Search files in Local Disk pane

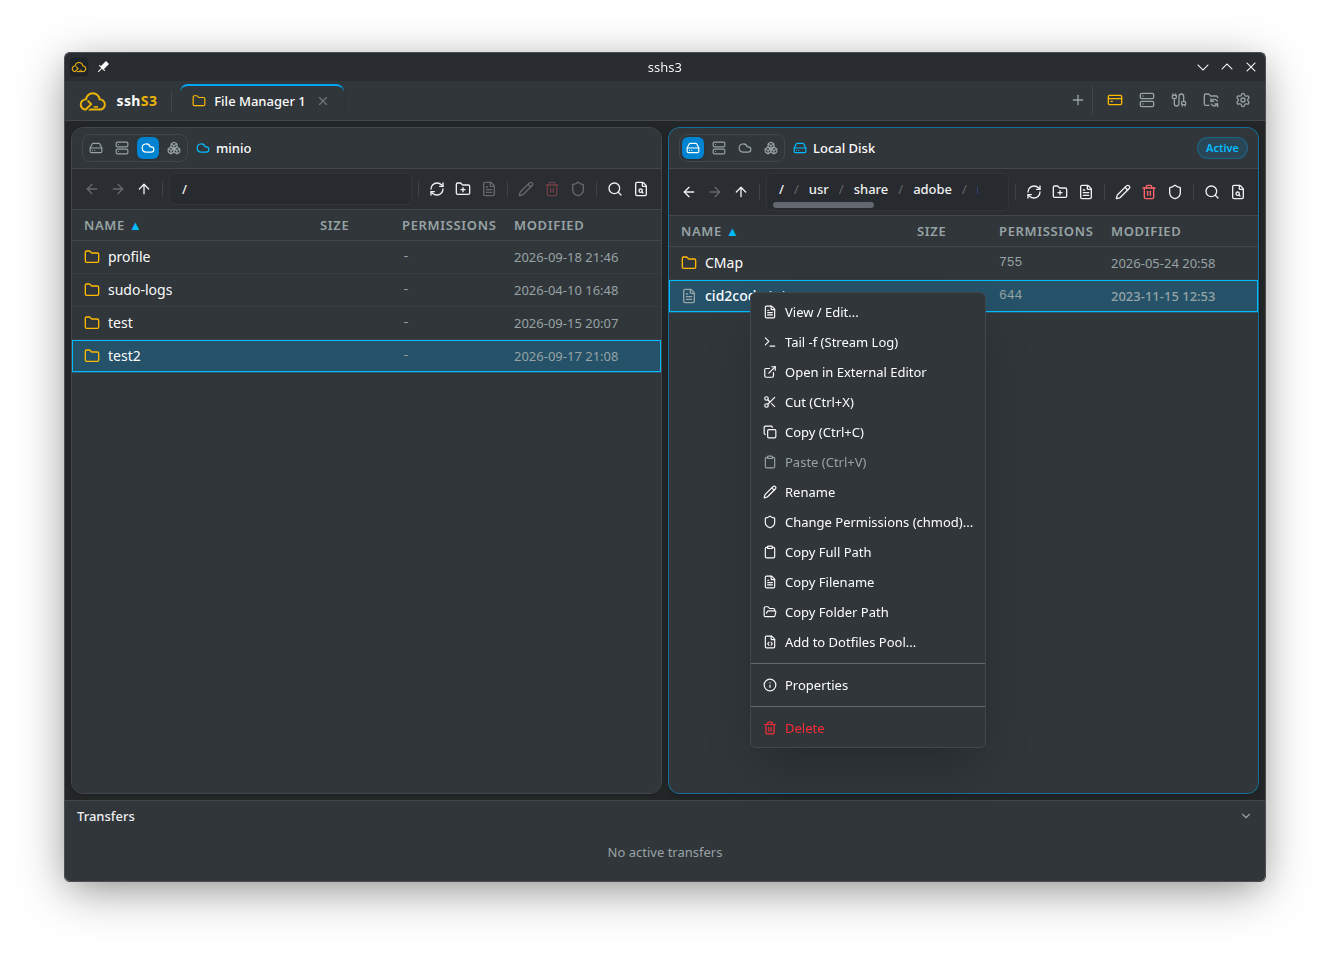pyautogui.click(x=1212, y=192)
